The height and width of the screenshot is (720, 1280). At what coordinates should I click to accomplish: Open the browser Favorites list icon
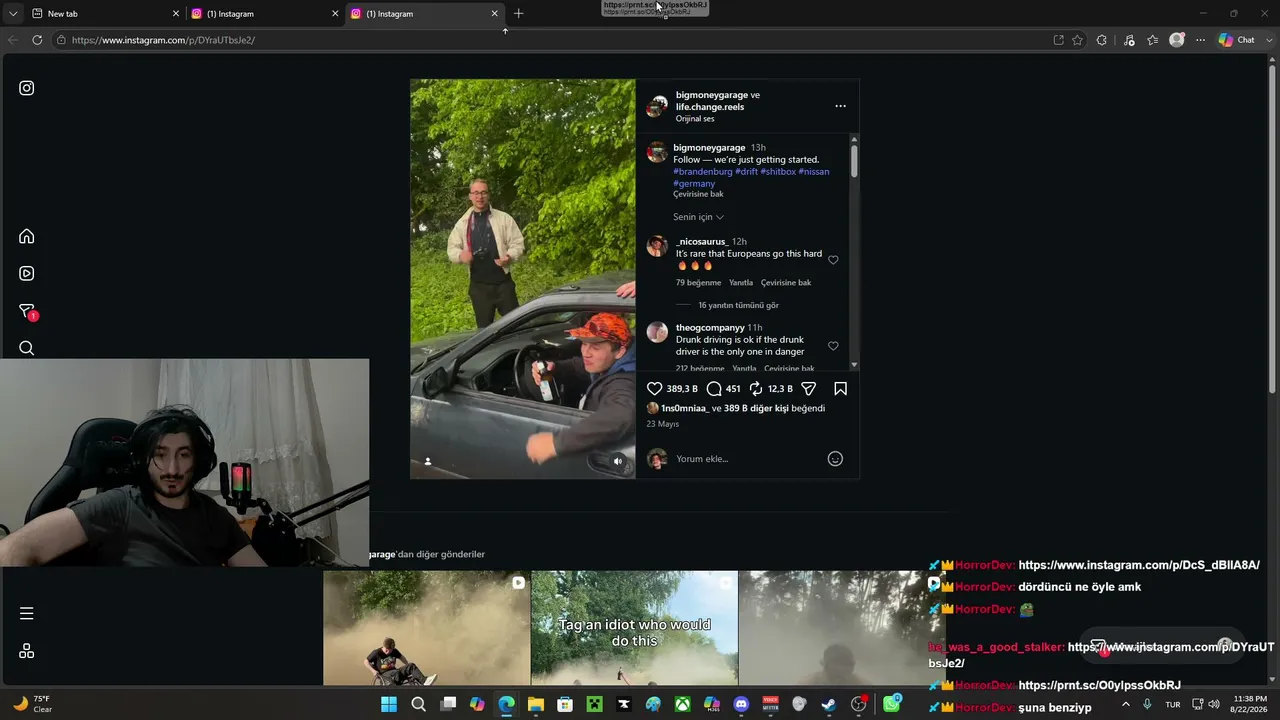coord(1153,40)
